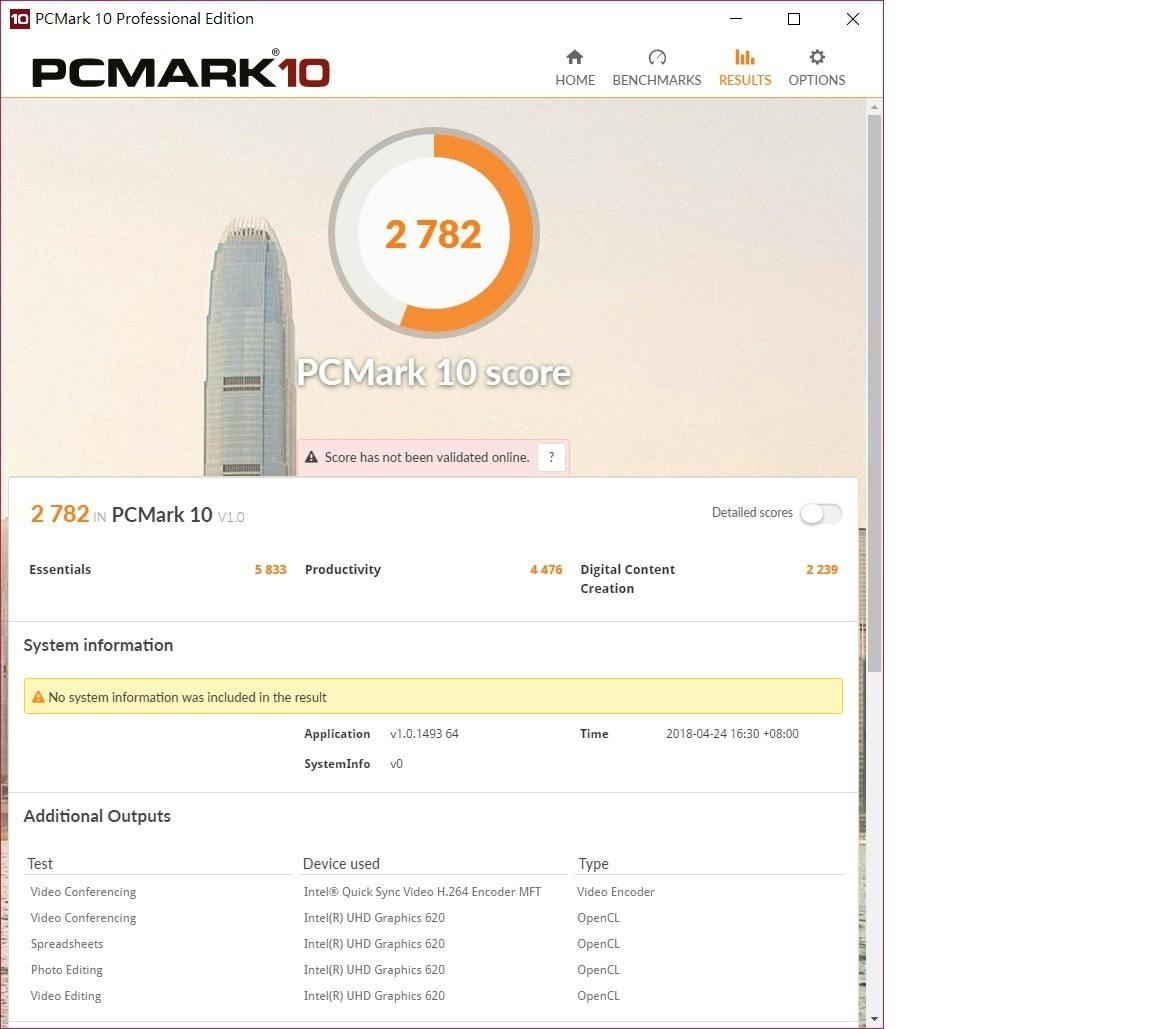The height and width of the screenshot is (1029, 1152).
Task: Click the Video Encoder type cell
Action: coord(616,892)
